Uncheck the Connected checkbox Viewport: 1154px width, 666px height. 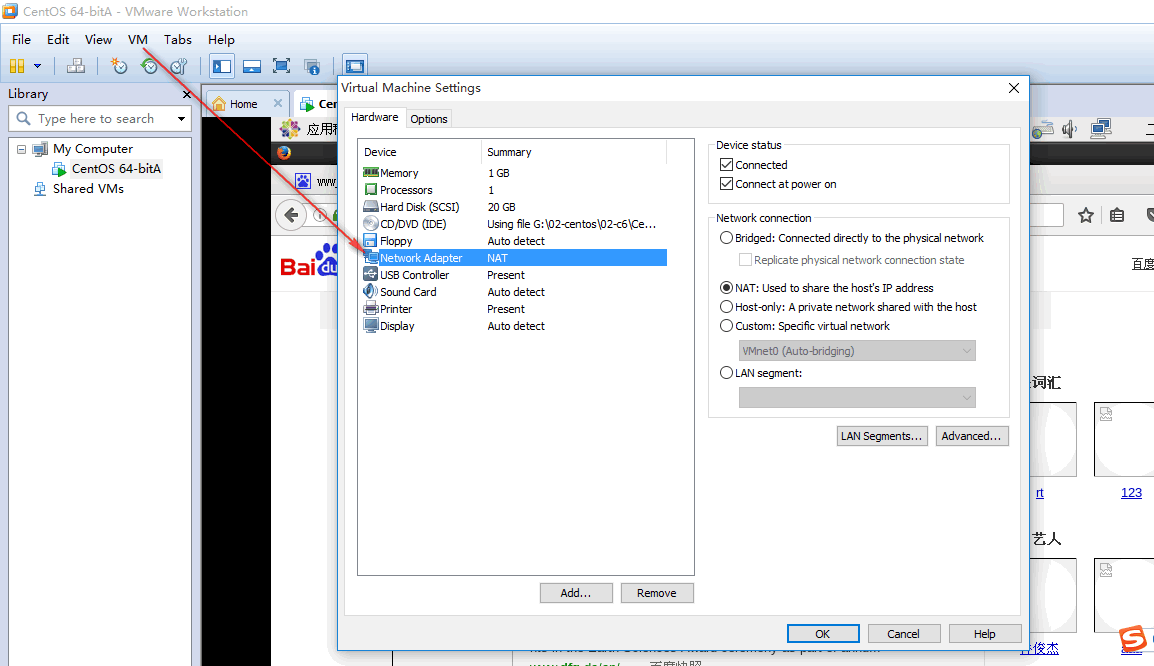[x=726, y=165]
